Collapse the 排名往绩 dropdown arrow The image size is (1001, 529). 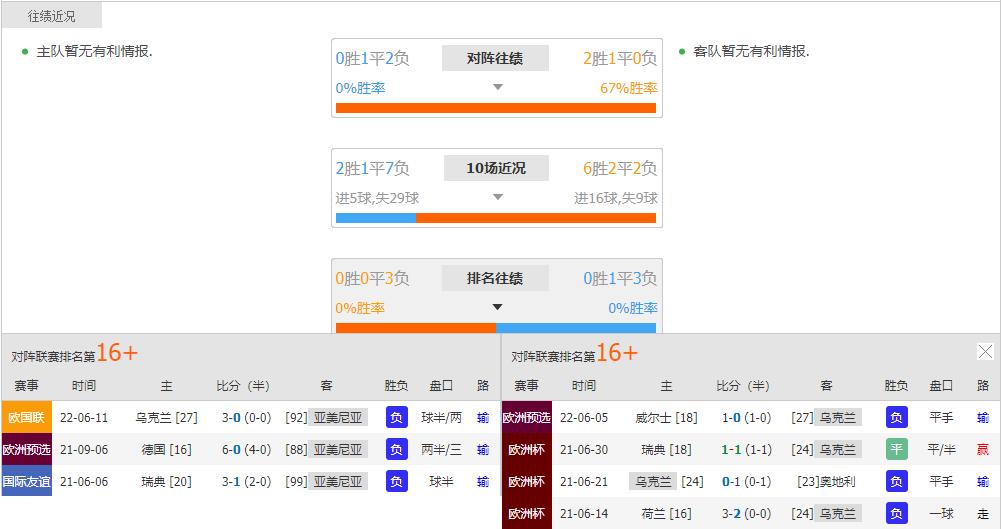pyautogui.click(x=498, y=307)
